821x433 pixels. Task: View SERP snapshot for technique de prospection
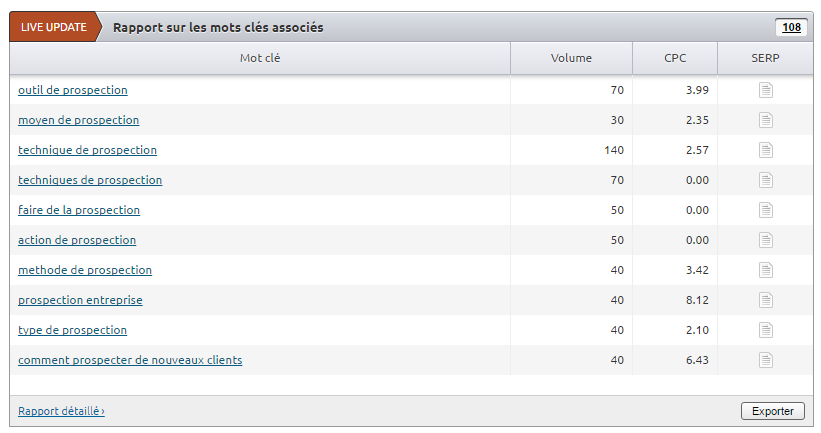[x=766, y=150]
